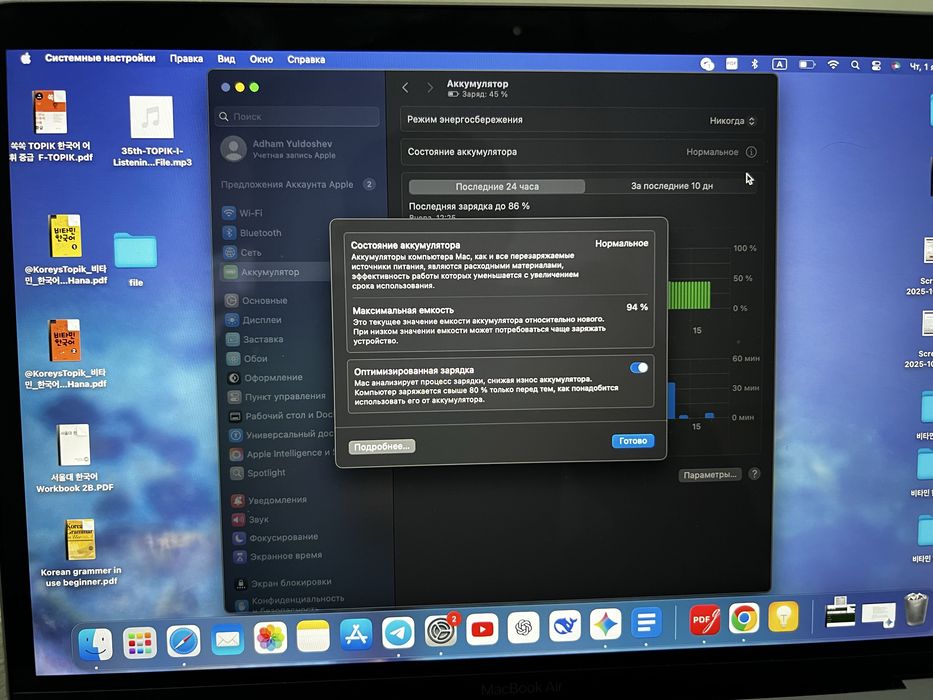This screenshot has height=700, width=933.
Task: Select Экран блокировки in the sidebar
Action: (283, 583)
